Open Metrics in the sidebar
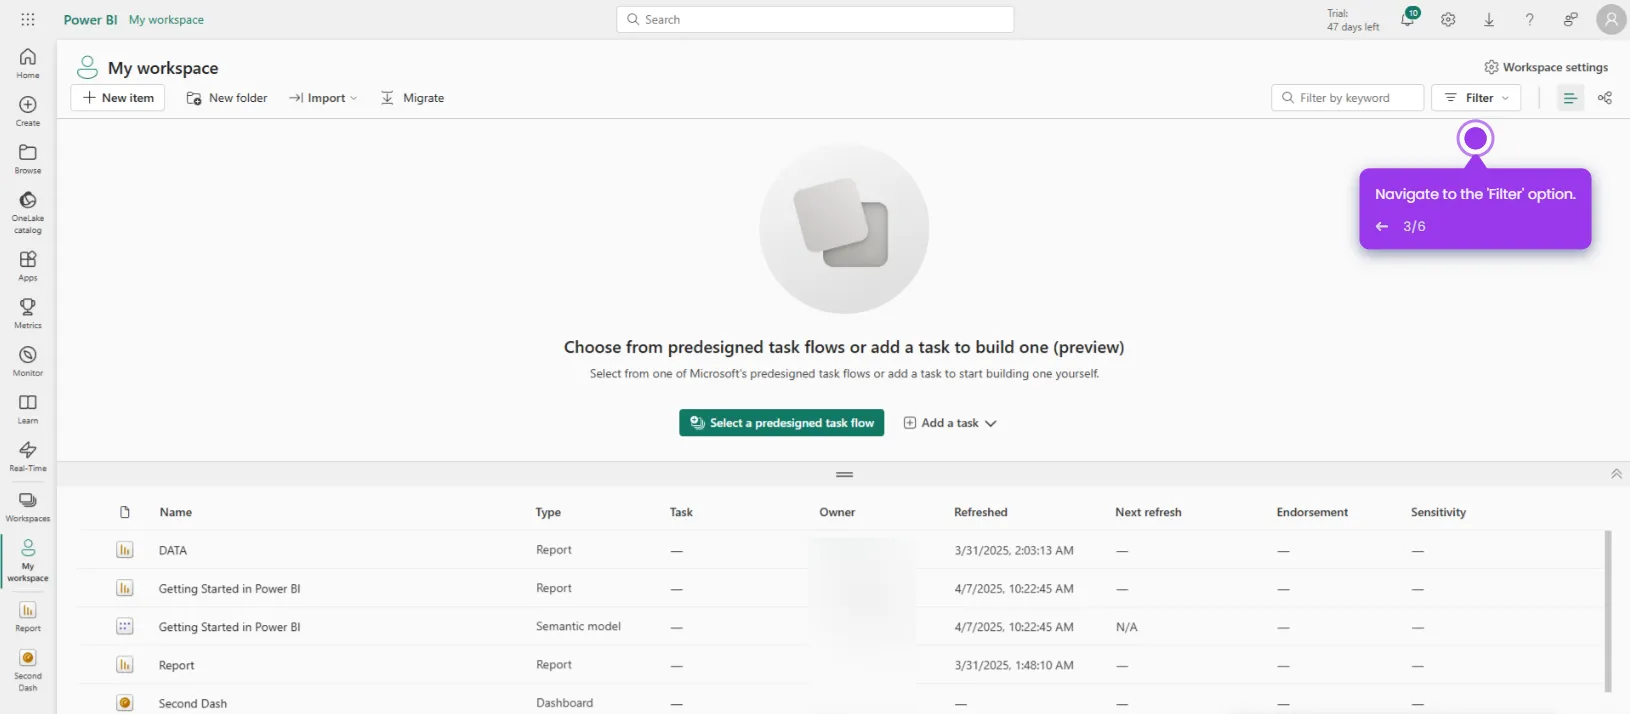The height and width of the screenshot is (714, 1630). tap(28, 313)
